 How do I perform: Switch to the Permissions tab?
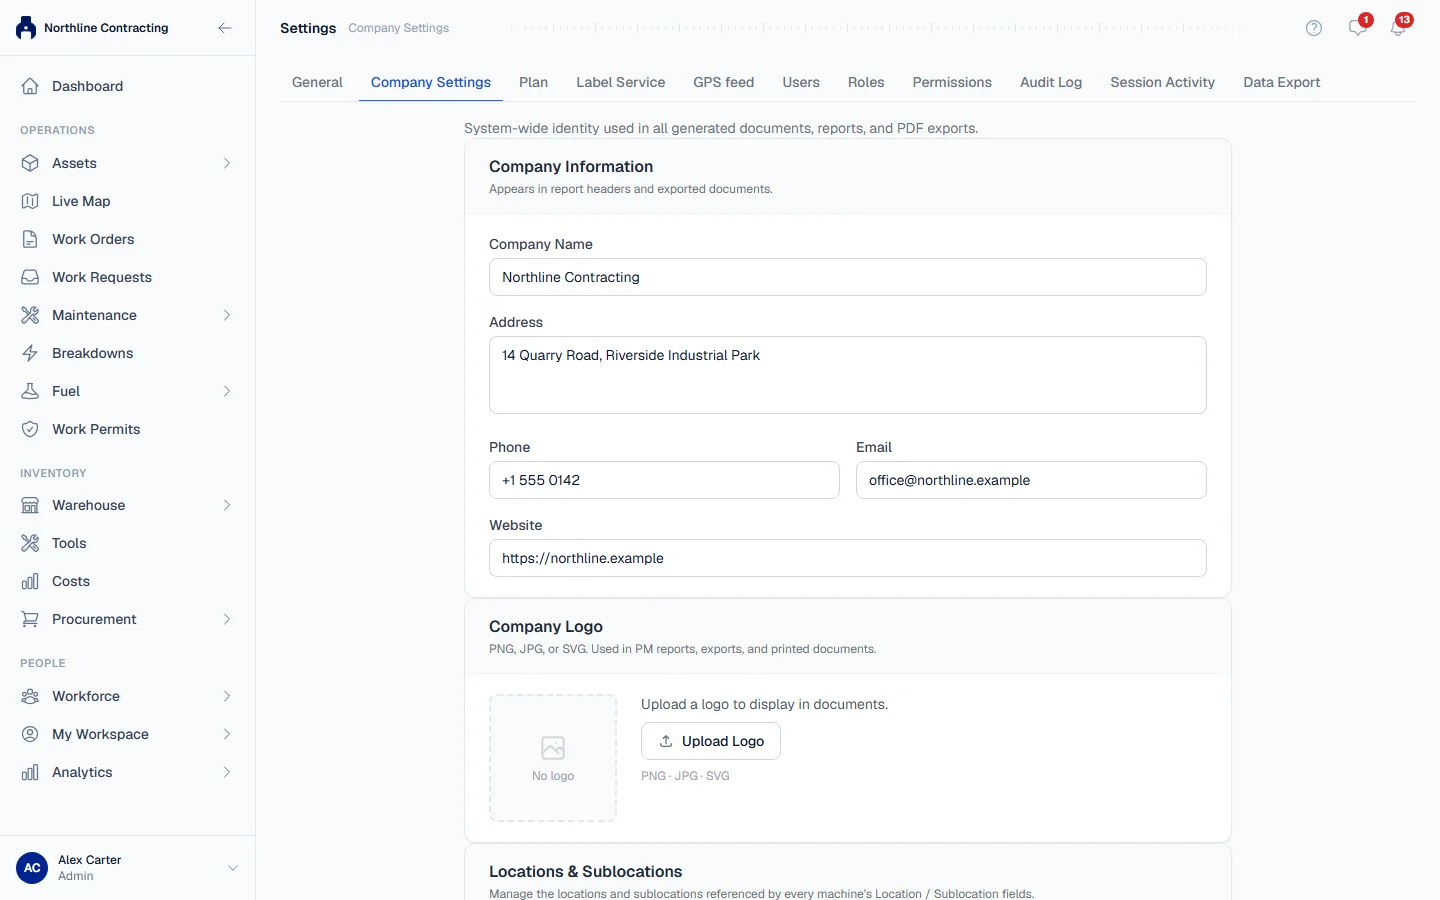point(952,82)
